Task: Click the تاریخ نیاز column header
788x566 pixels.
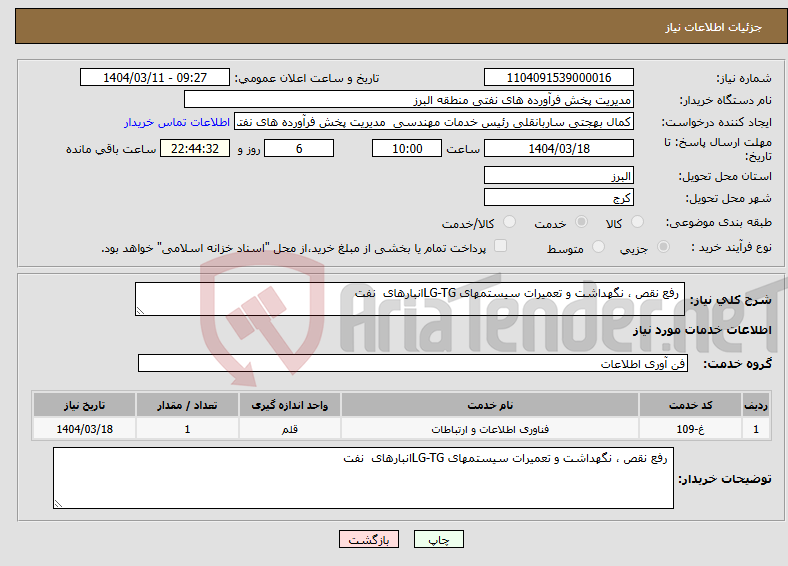Action: click(84, 405)
